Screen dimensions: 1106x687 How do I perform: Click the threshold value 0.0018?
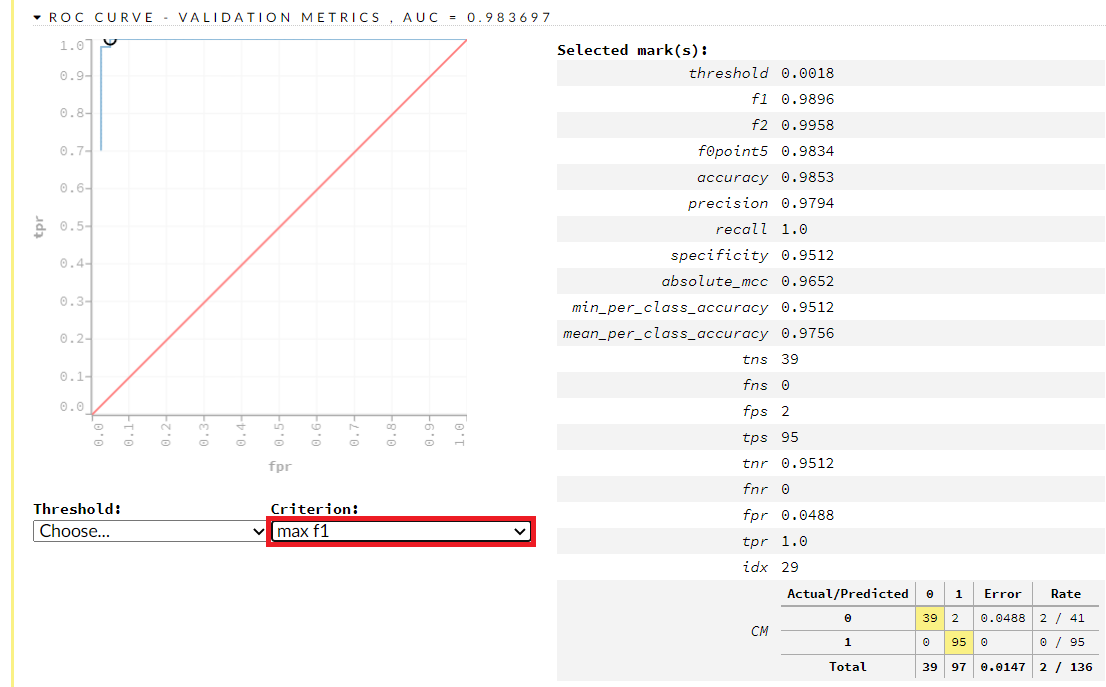[807, 73]
